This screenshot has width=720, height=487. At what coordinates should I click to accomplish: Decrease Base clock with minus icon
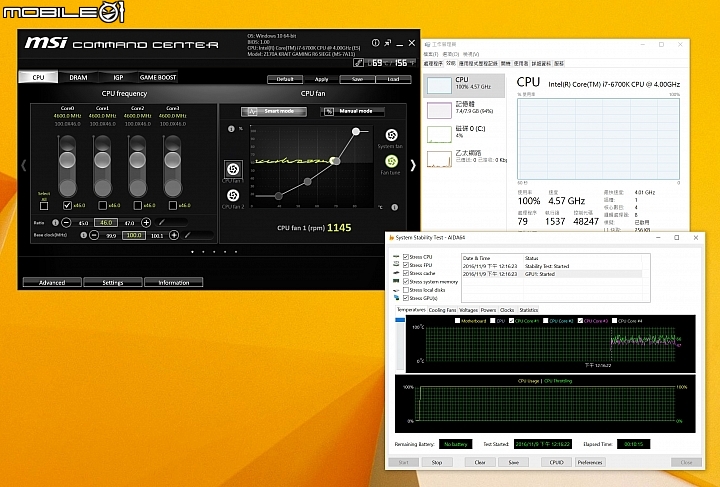[x=94, y=235]
